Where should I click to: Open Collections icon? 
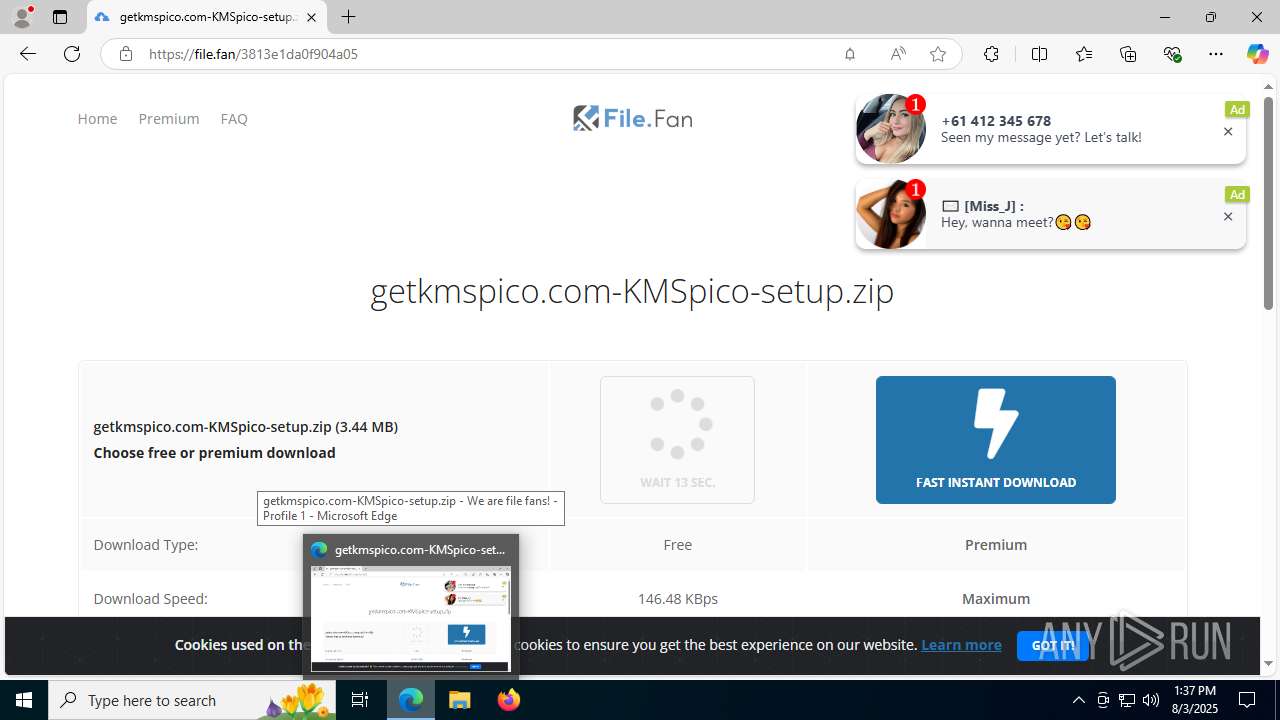tap(1128, 54)
